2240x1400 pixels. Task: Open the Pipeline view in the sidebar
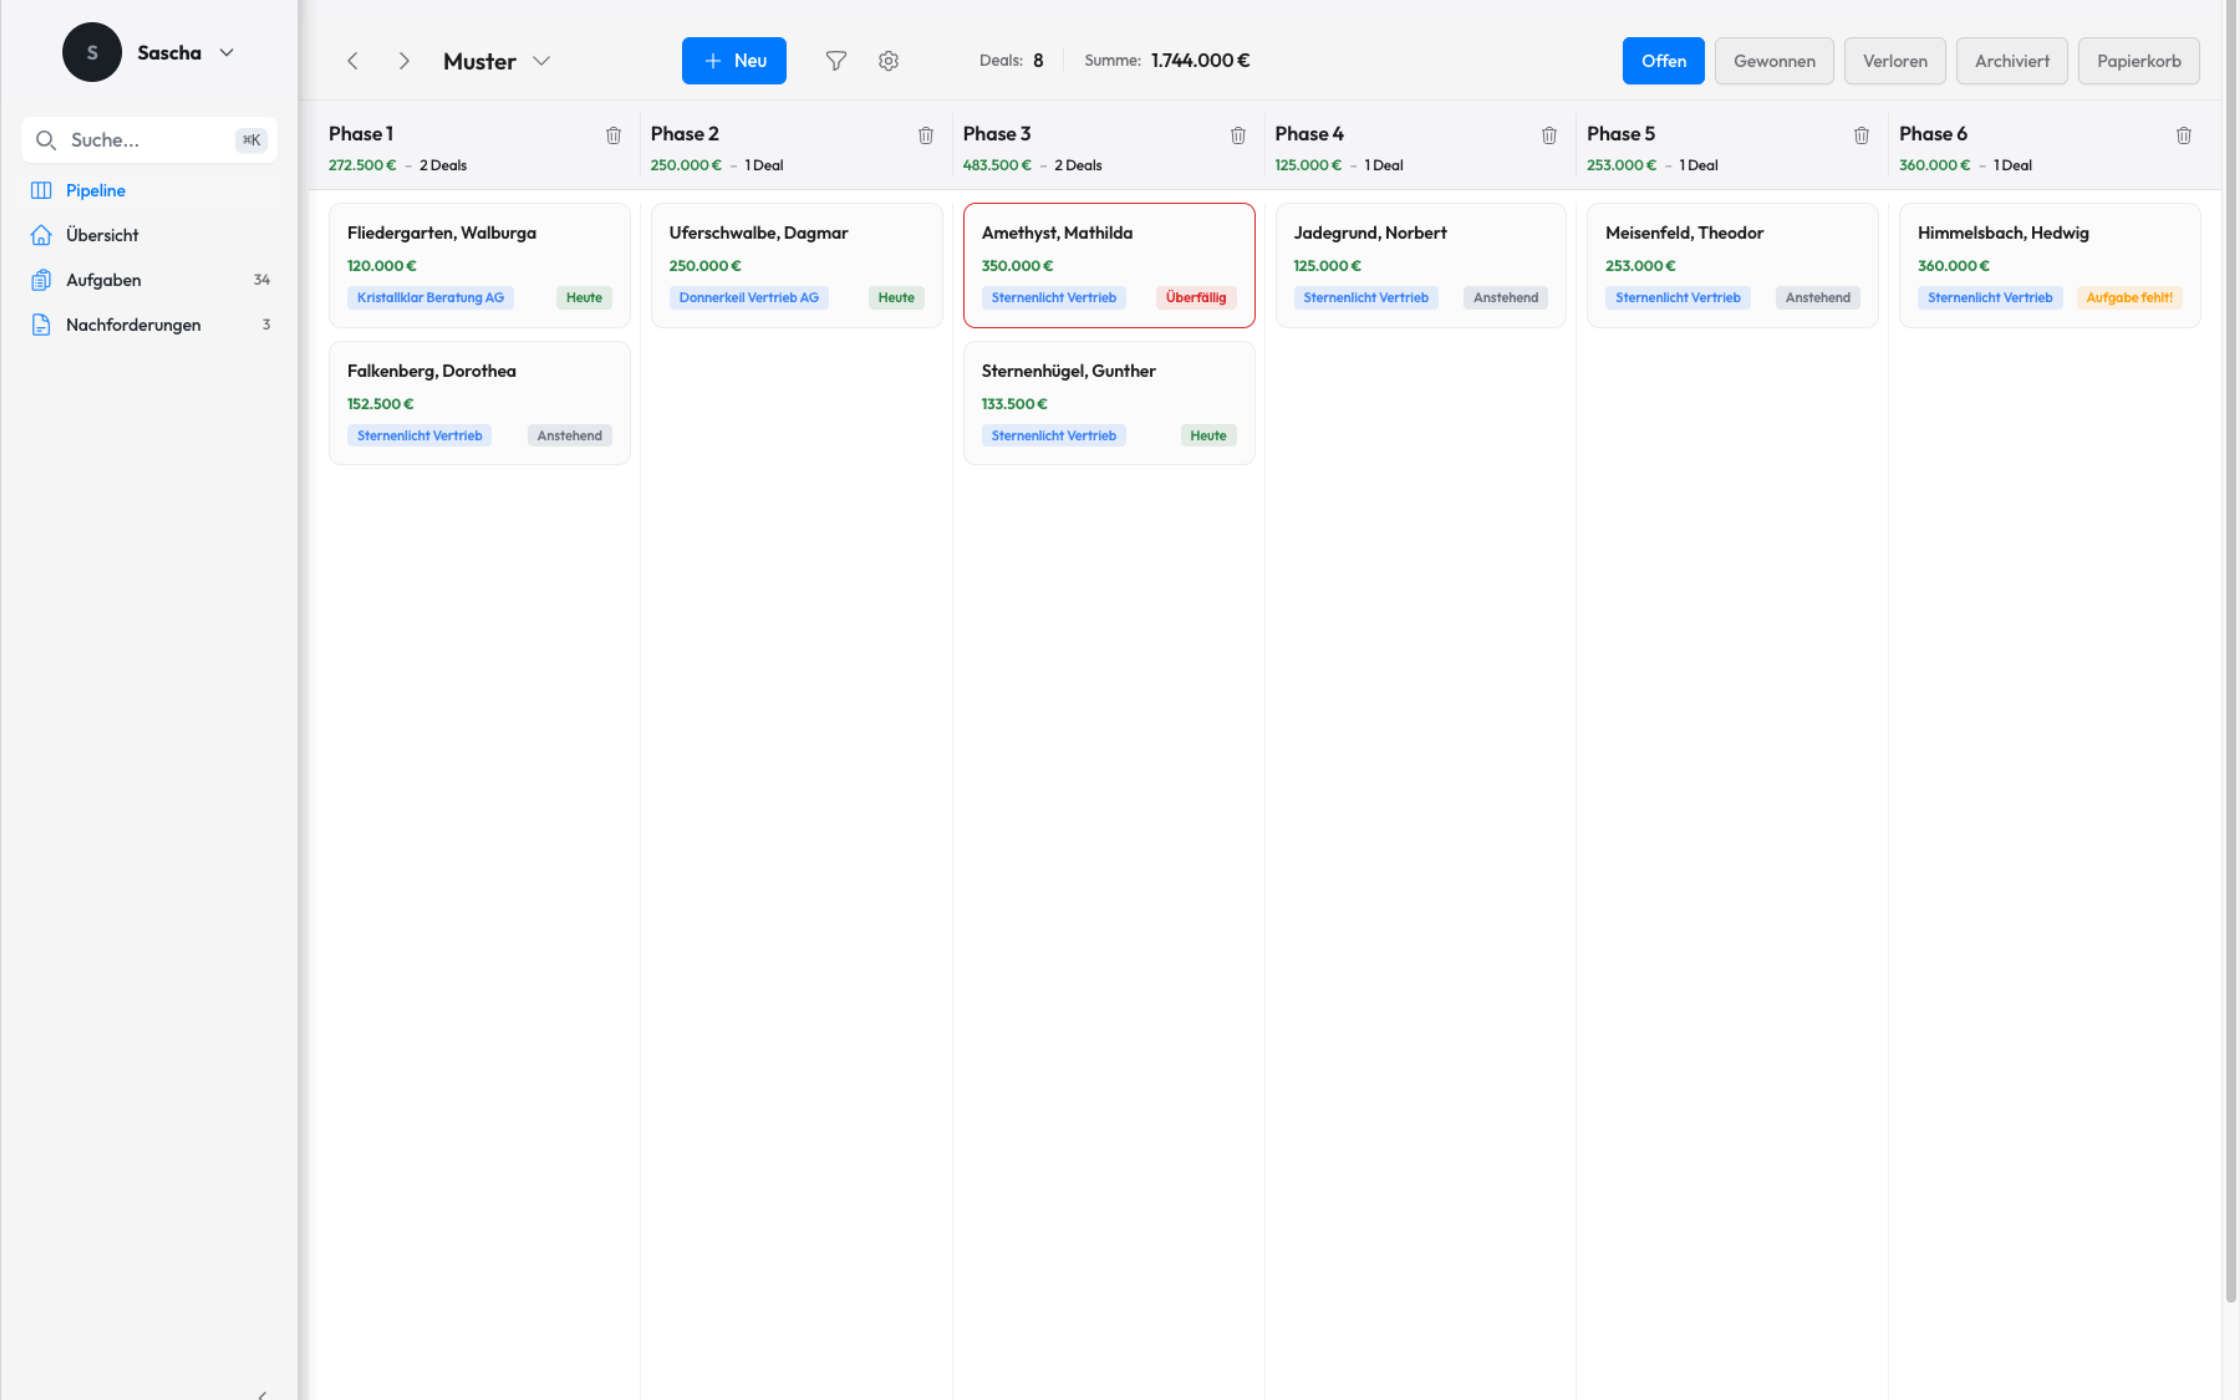click(95, 190)
